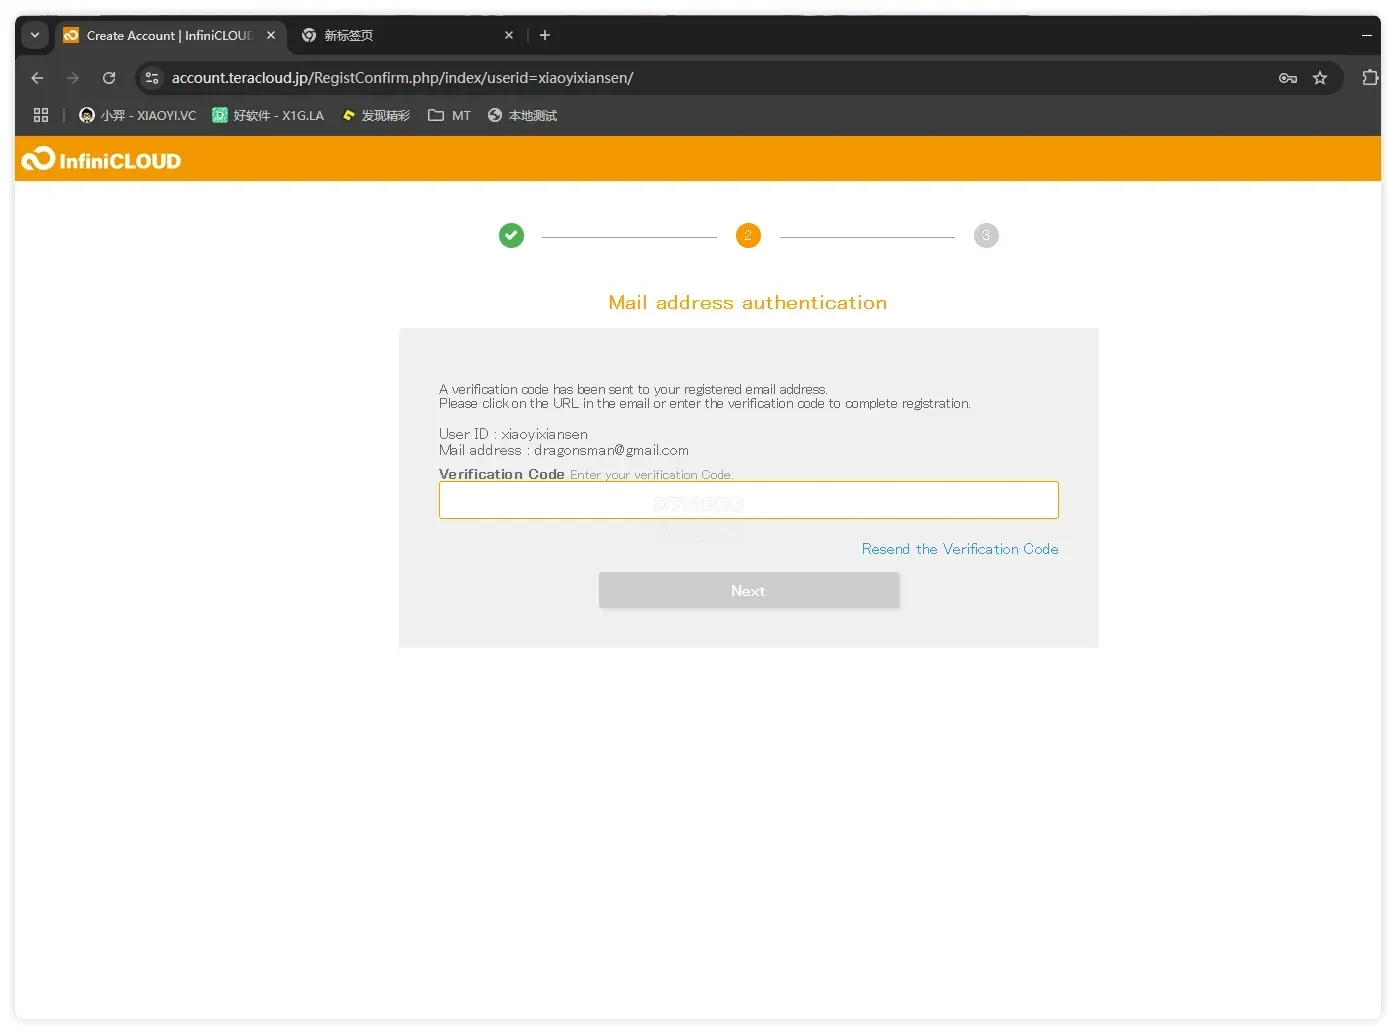Open the extensions puzzle icon
The height and width of the screenshot is (1034, 1396).
pyautogui.click(x=1370, y=78)
